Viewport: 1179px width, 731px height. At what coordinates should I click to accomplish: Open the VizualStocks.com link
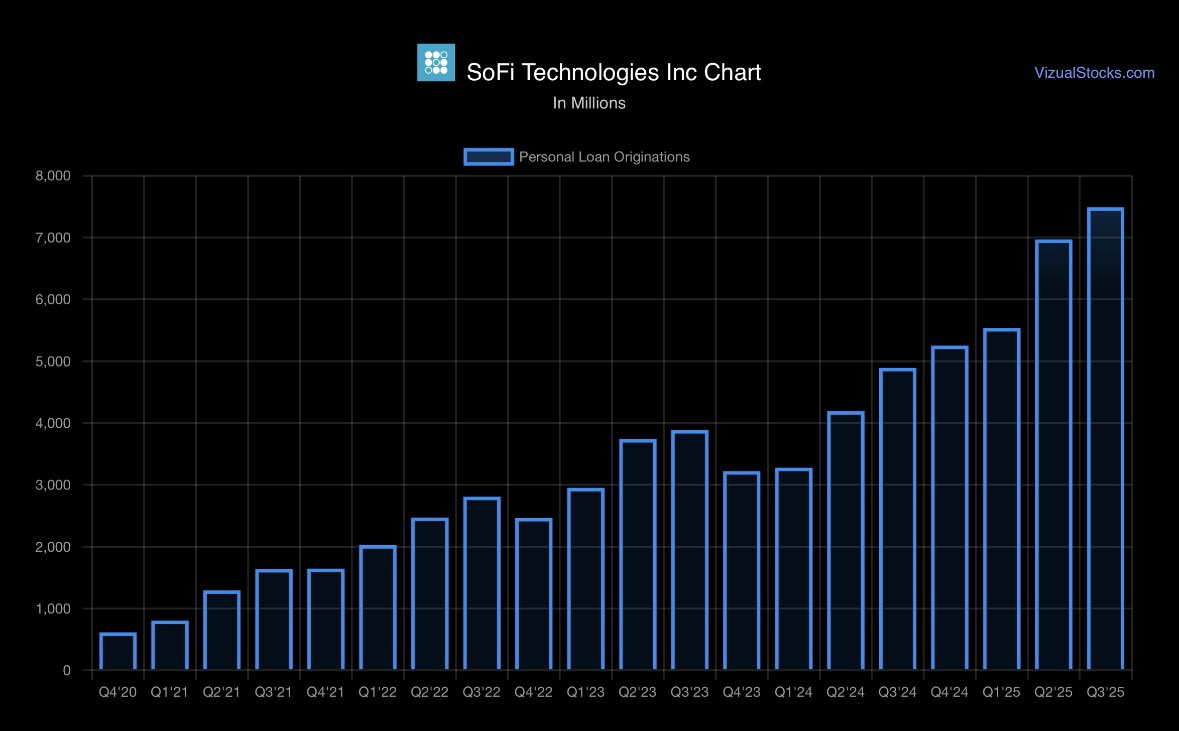click(x=1094, y=73)
